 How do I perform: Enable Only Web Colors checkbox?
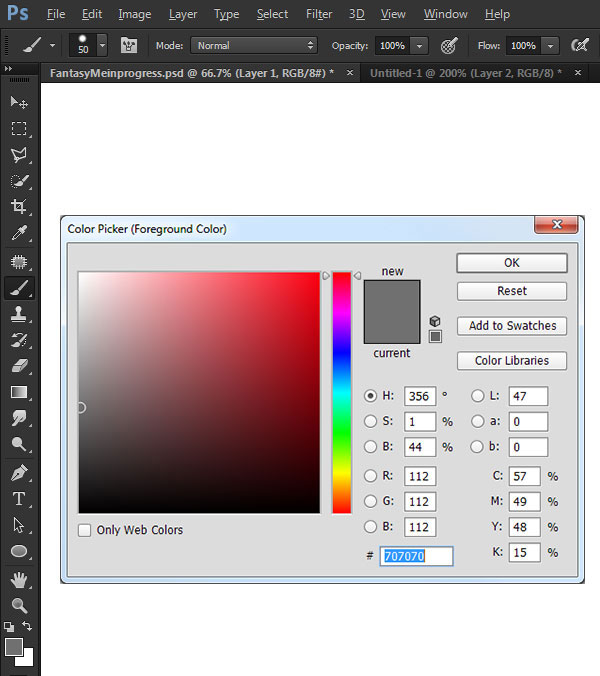84,530
